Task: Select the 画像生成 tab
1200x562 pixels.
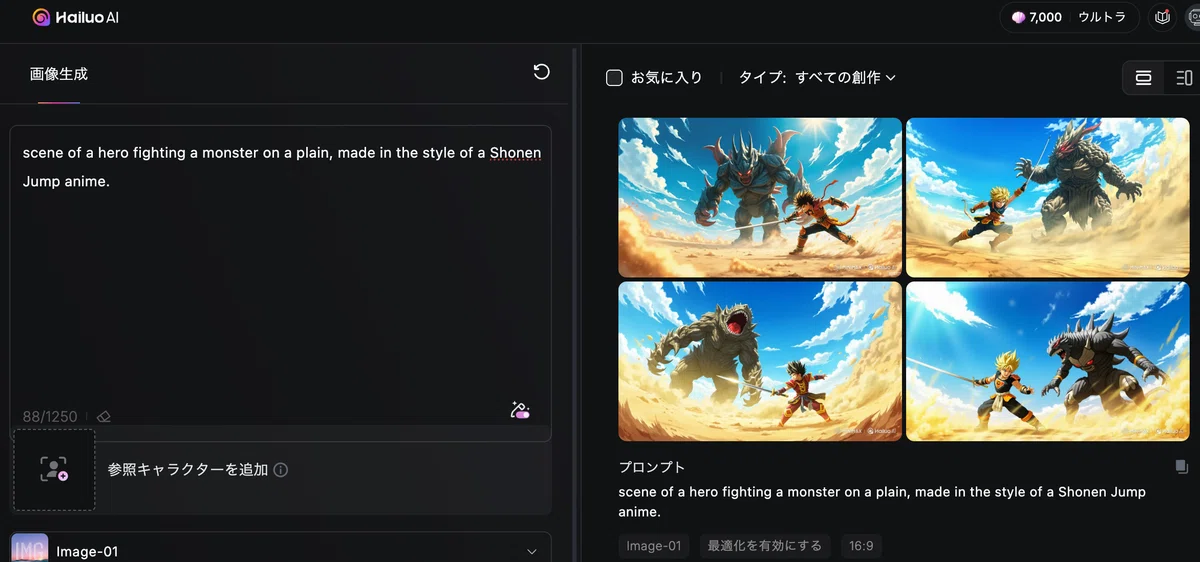Action: [59, 74]
